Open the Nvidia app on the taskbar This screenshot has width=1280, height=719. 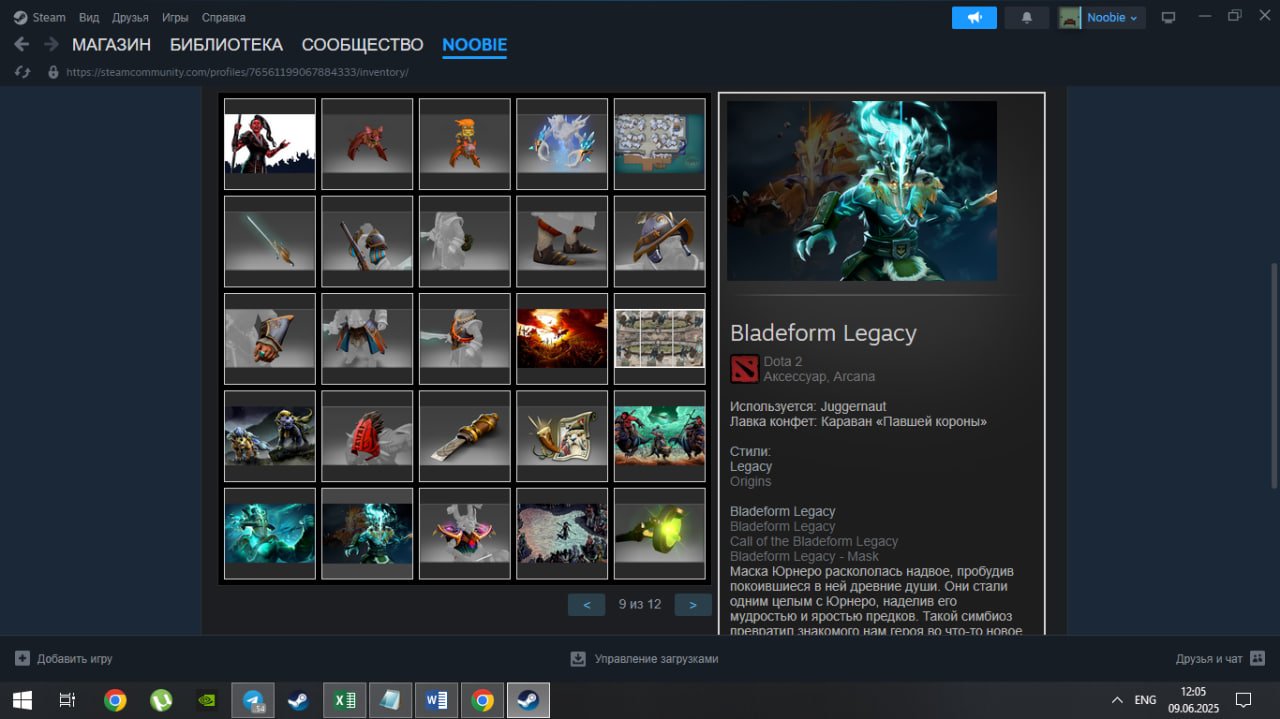click(207, 700)
